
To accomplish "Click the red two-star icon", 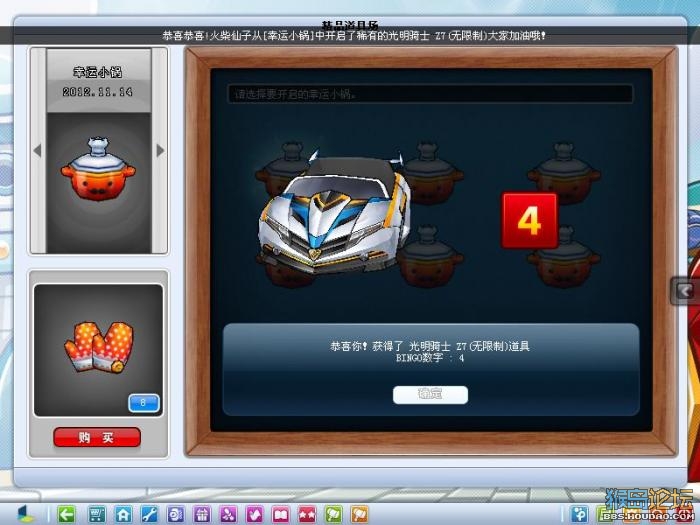I will click(307, 514).
